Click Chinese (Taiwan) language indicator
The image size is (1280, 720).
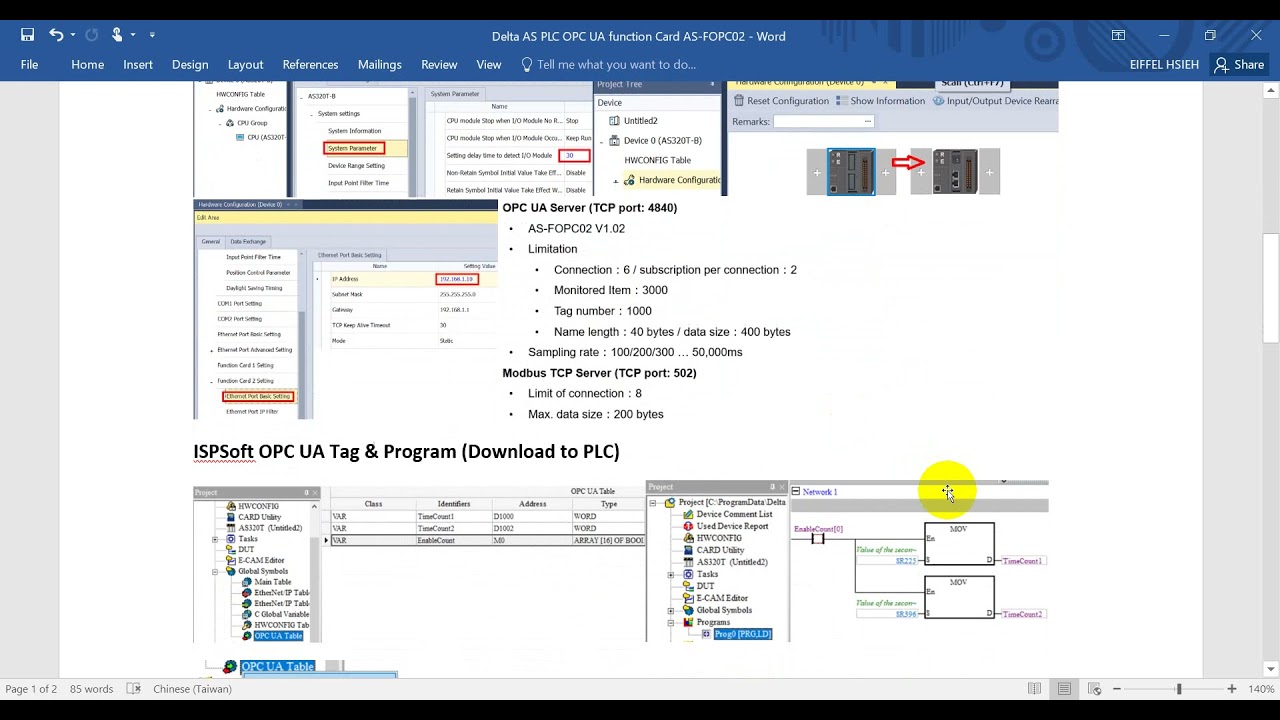coord(192,689)
